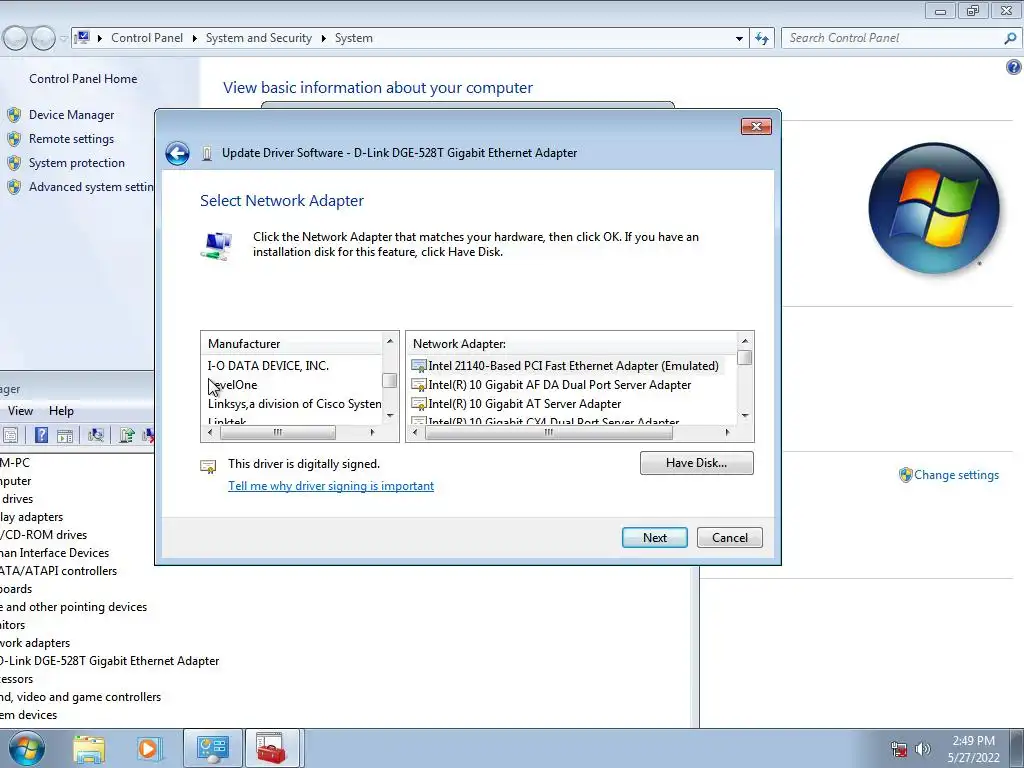
Task: Switch to Control Panel taskbar button
Action: click(213, 748)
